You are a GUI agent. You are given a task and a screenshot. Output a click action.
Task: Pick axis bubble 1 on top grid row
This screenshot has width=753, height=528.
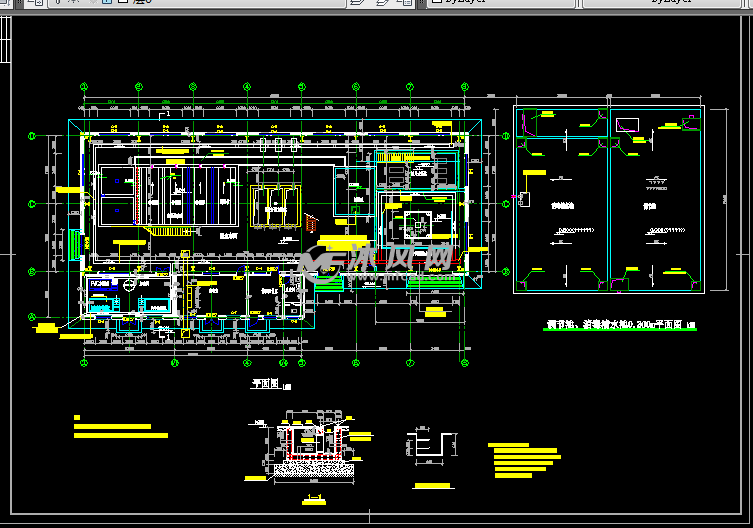point(84,87)
